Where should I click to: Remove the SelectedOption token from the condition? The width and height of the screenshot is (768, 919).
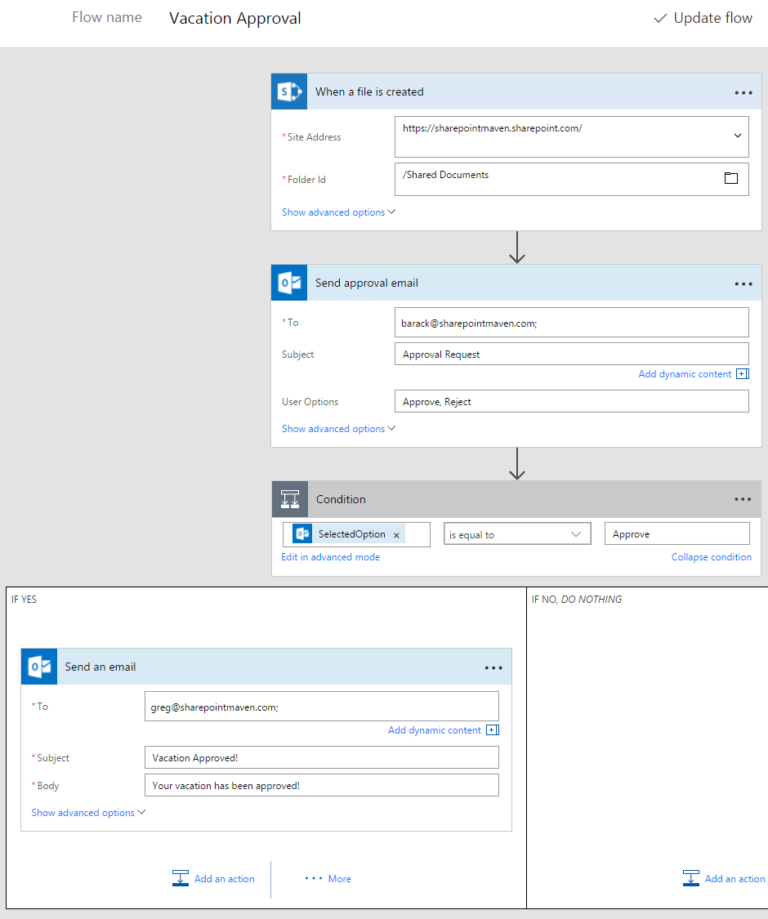tap(396, 535)
